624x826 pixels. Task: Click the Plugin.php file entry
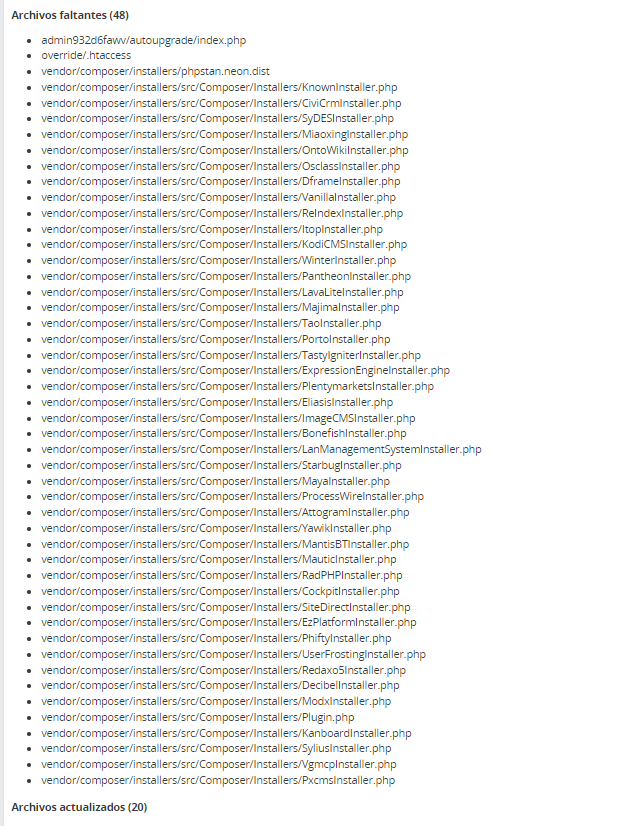197,717
